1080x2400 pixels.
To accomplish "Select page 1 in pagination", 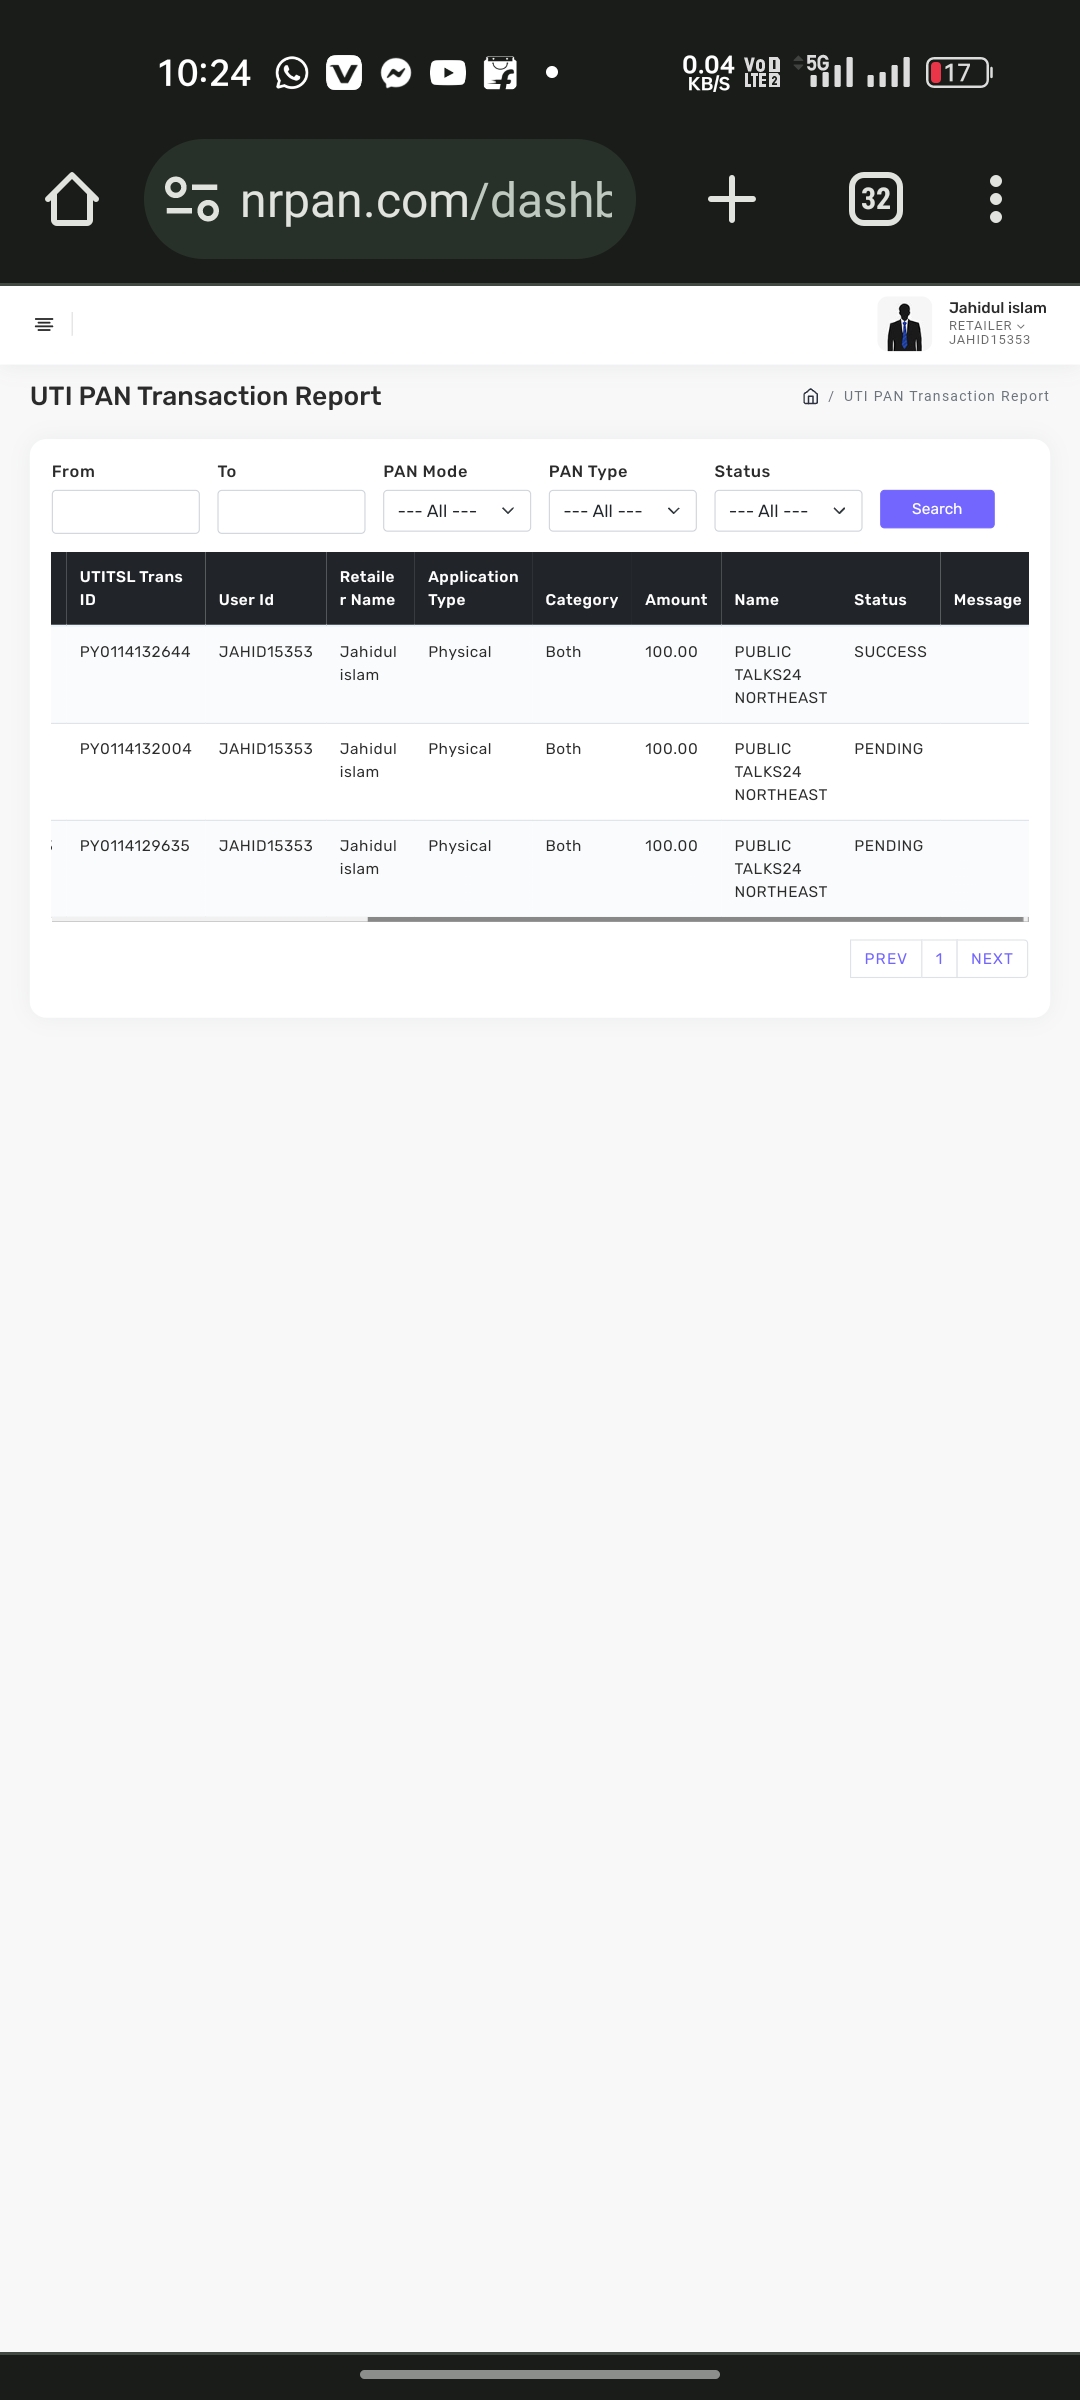I will (x=939, y=959).
